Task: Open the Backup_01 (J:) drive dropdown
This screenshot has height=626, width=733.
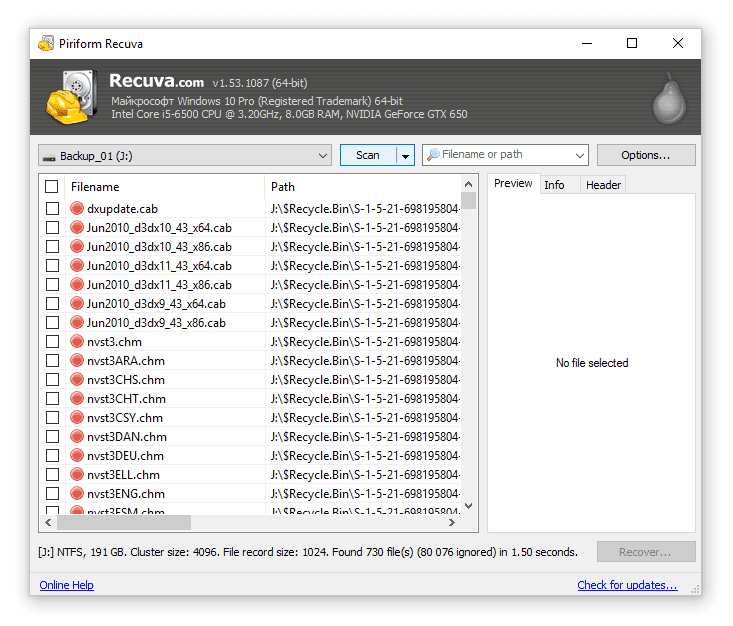Action: click(185, 155)
